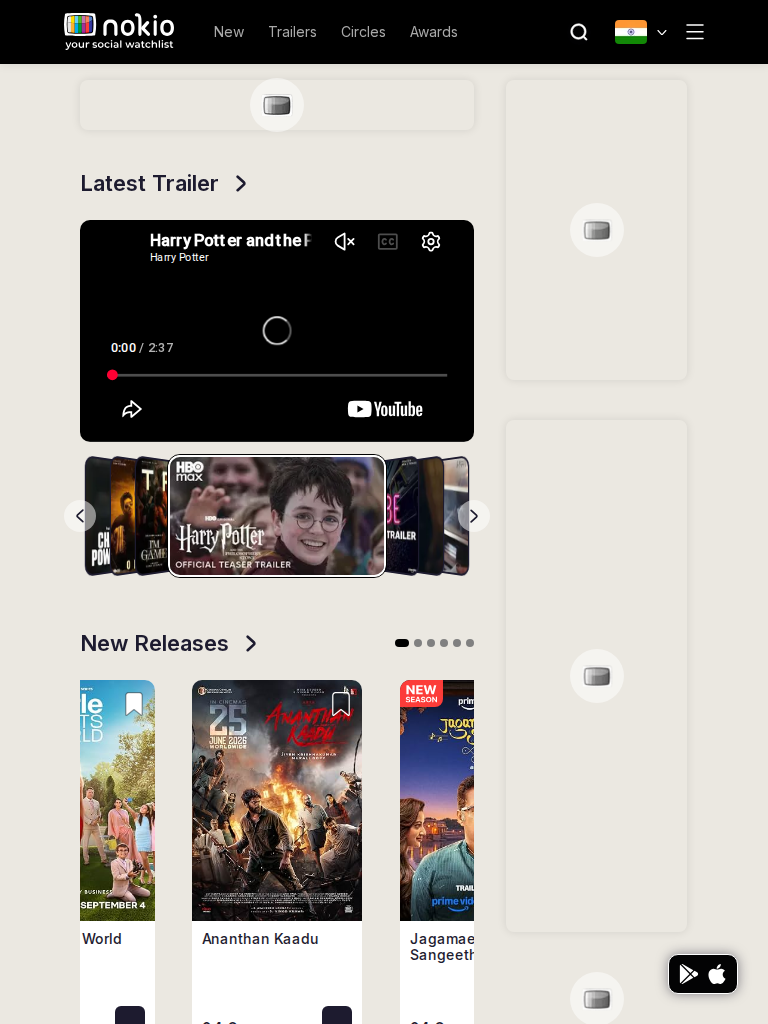Open the search magnifier icon
The width and height of the screenshot is (768, 1024).
[x=579, y=32]
